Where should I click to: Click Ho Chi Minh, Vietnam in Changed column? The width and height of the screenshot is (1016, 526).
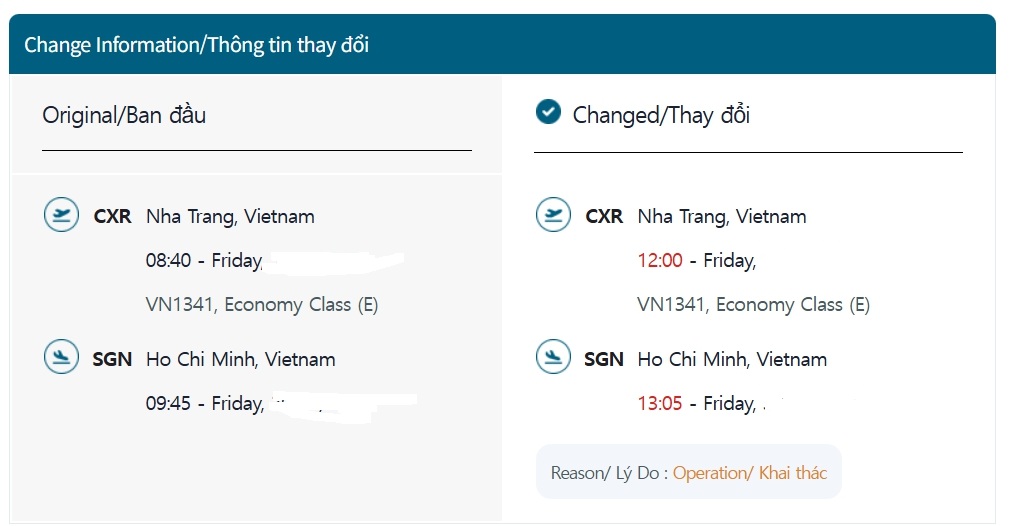coord(732,360)
